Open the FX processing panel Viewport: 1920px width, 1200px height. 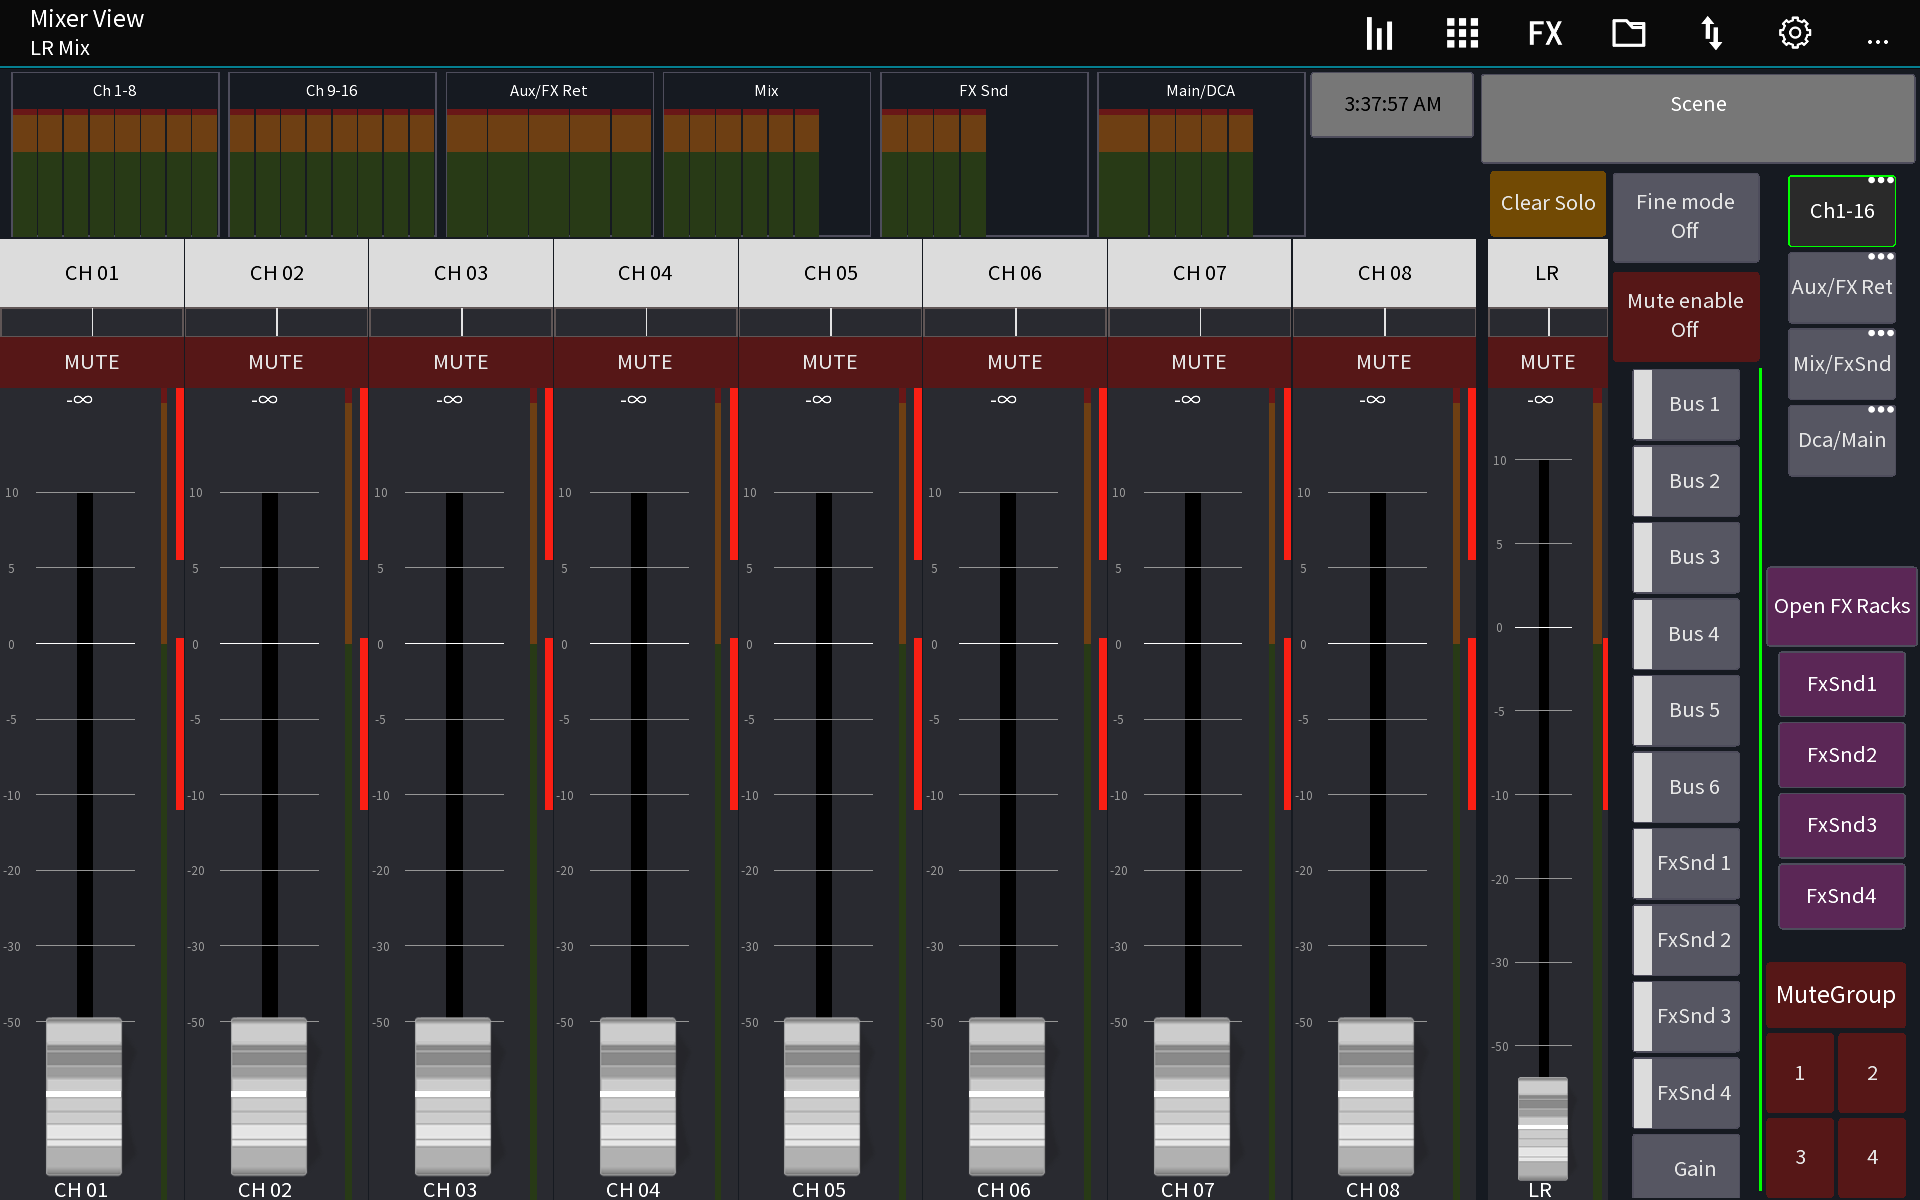1544,32
